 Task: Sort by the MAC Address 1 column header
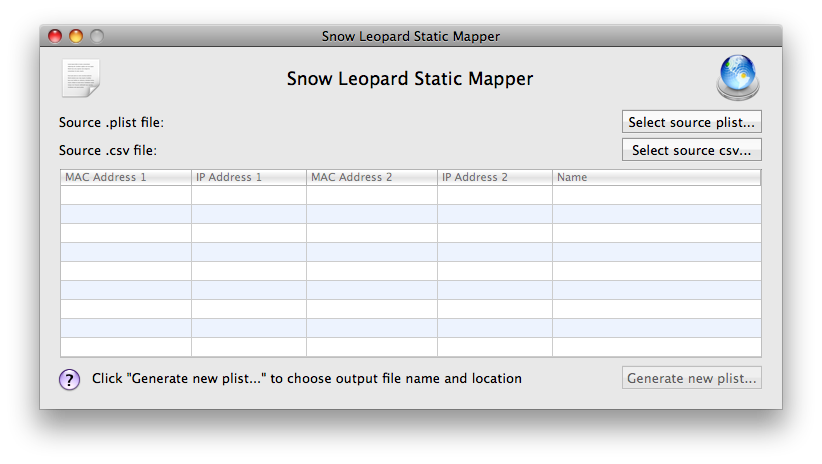click(126, 177)
